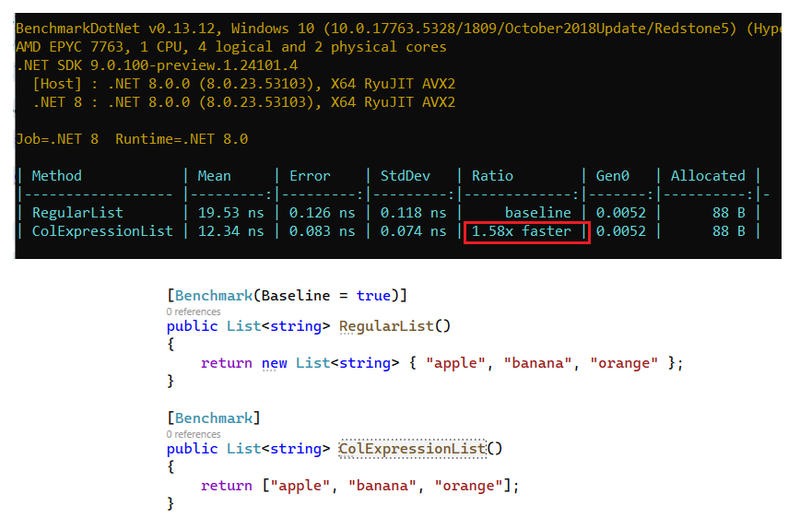Click the [Benchmark] attribute without baseline
800x529 pixels.
[x=214, y=418]
